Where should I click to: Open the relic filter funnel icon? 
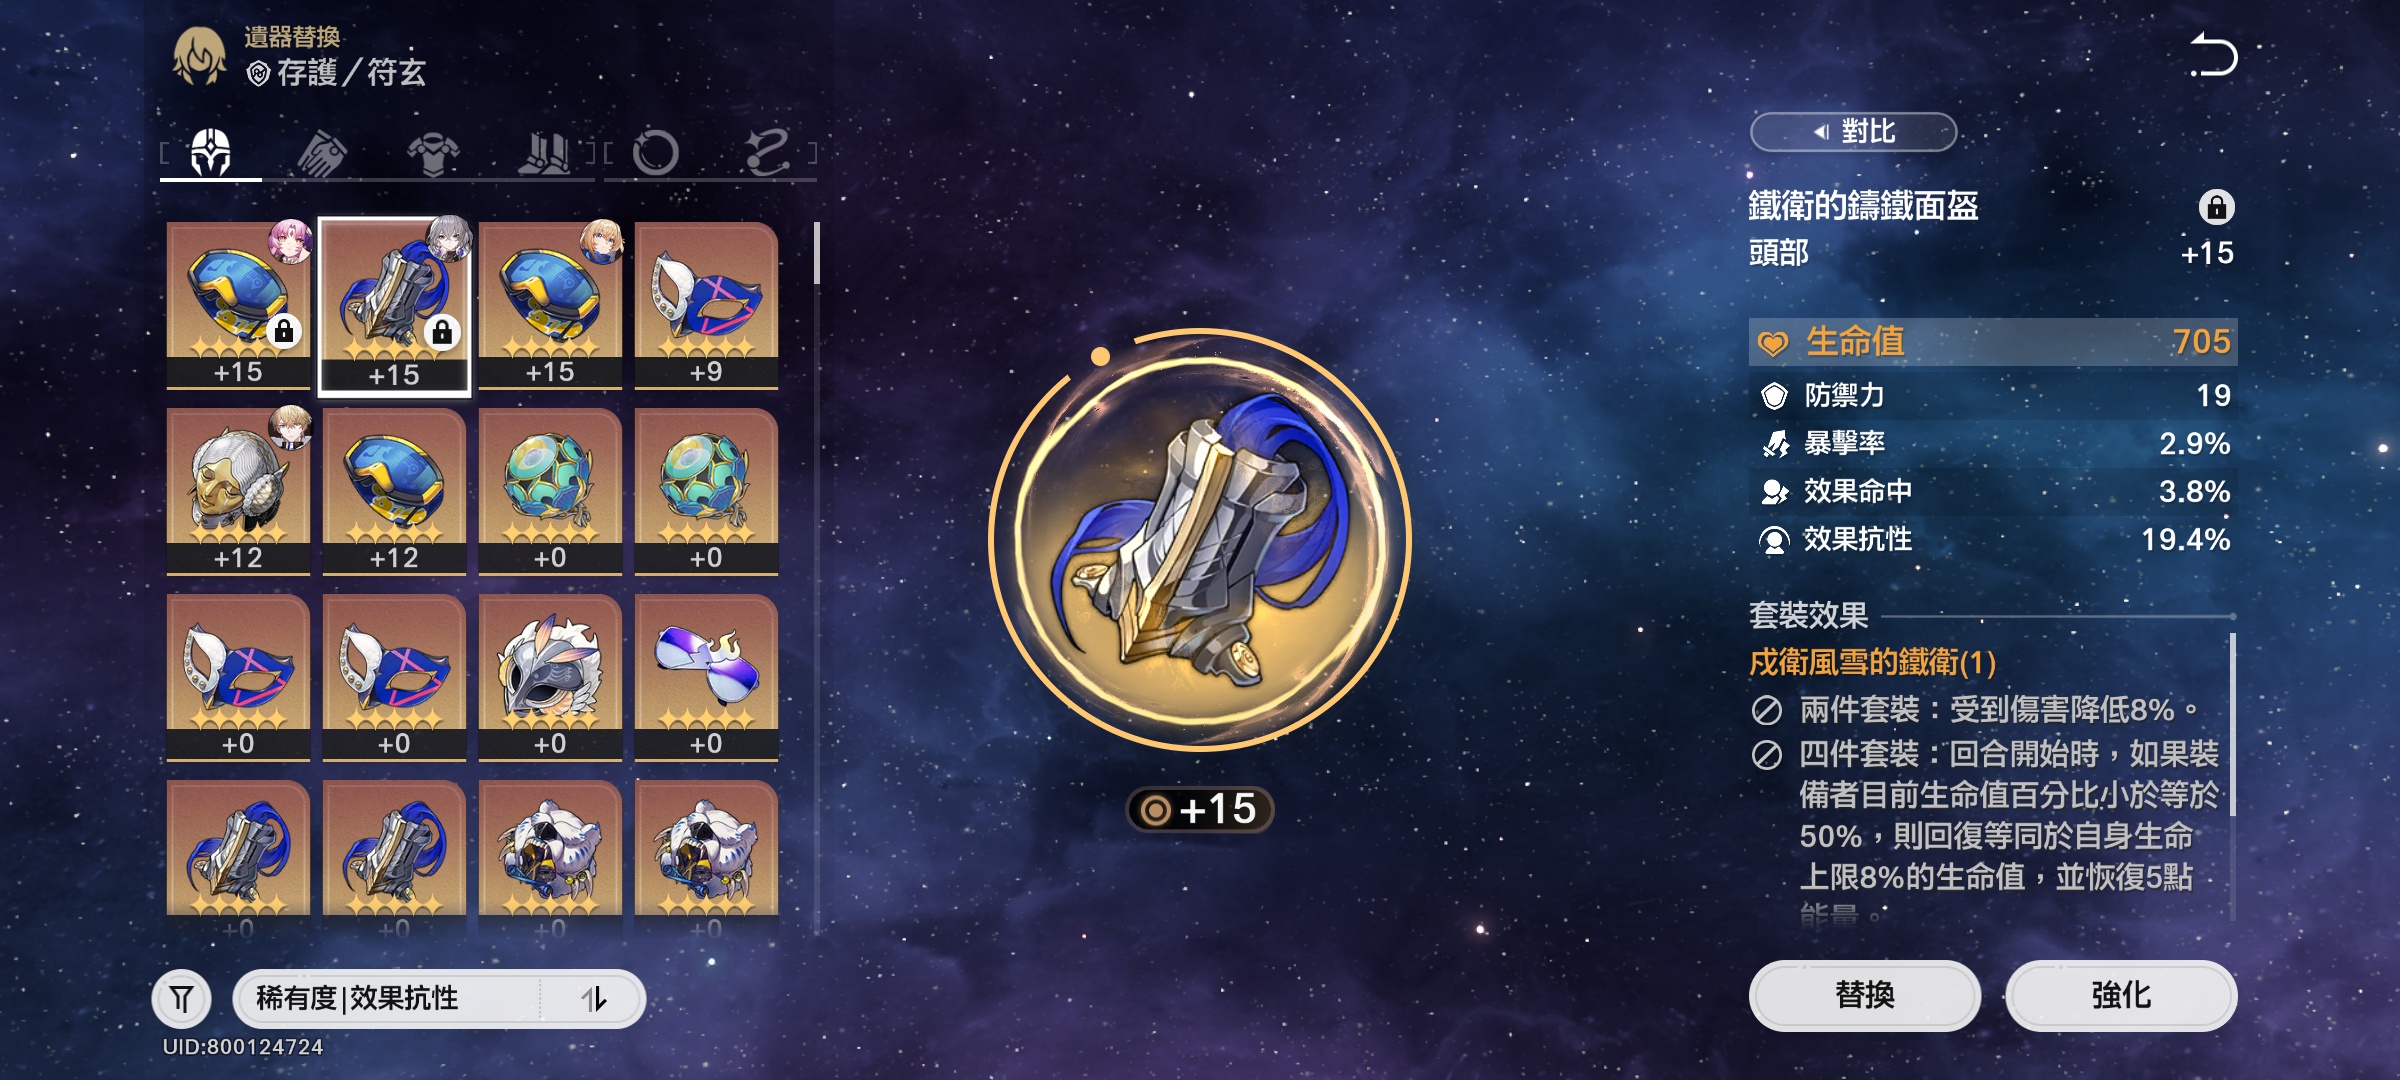(182, 998)
